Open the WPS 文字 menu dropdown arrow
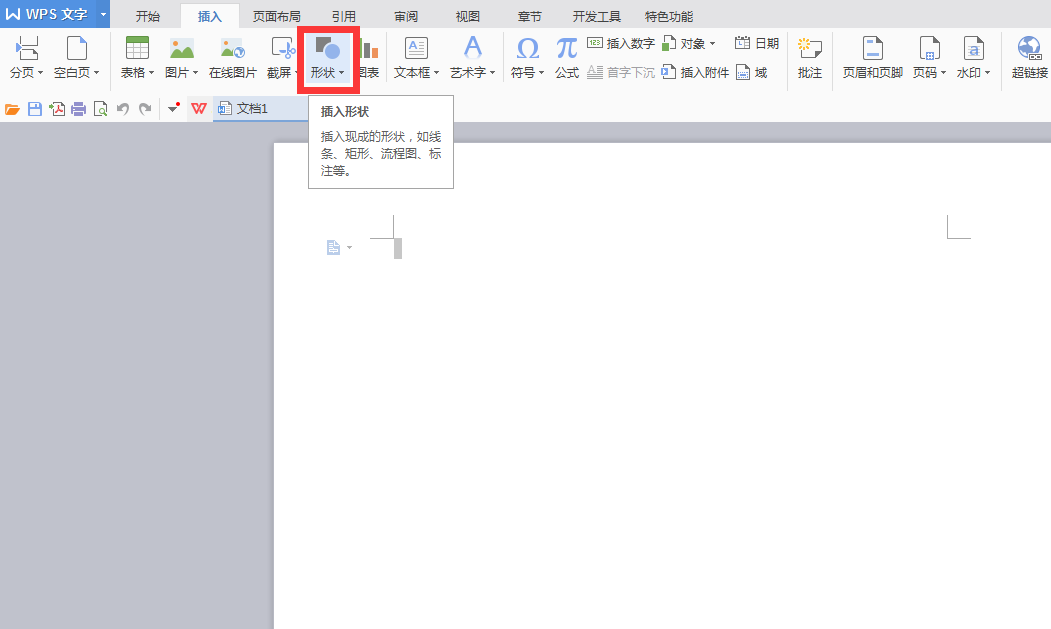Screen dimensions: 1051x629 103,14
